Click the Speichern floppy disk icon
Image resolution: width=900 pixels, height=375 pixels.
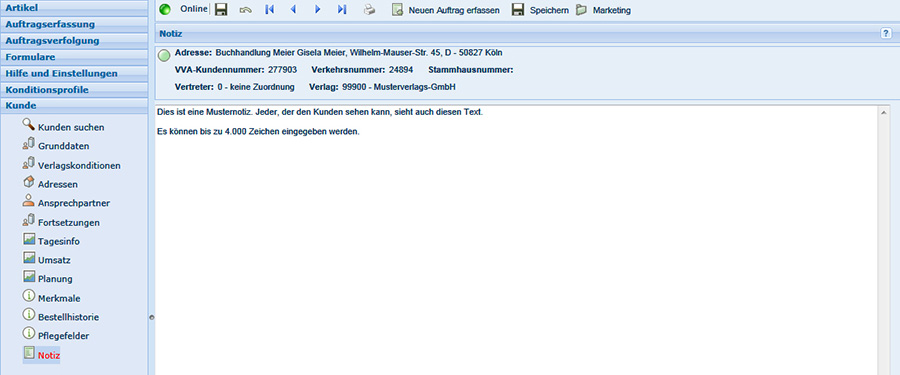click(x=518, y=10)
